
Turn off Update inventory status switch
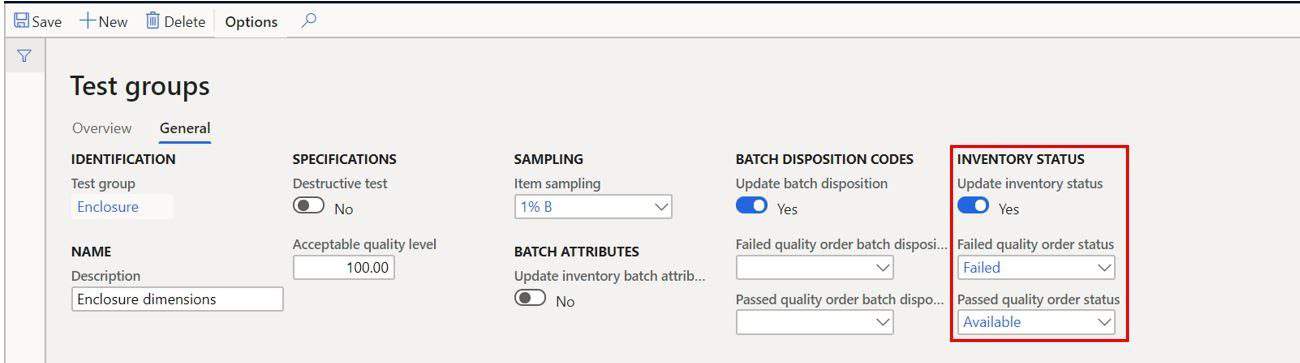point(973,206)
